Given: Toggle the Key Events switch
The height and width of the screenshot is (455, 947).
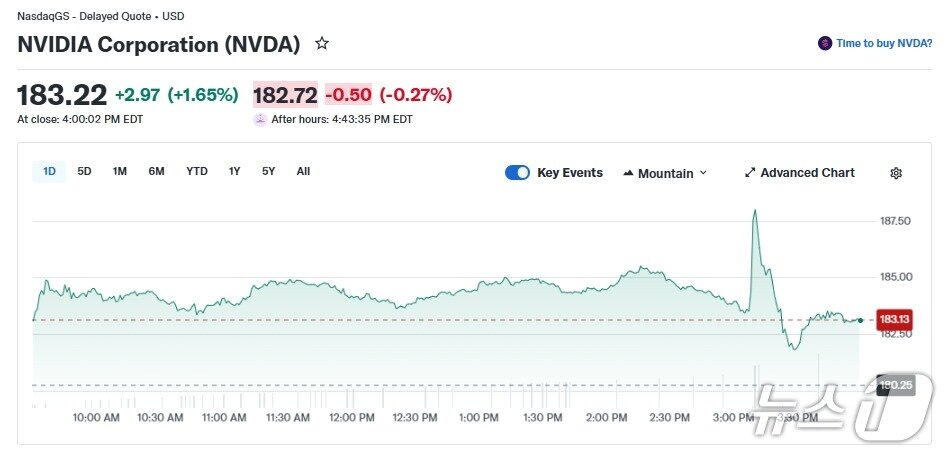Looking at the screenshot, I should click(x=517, y=173).
